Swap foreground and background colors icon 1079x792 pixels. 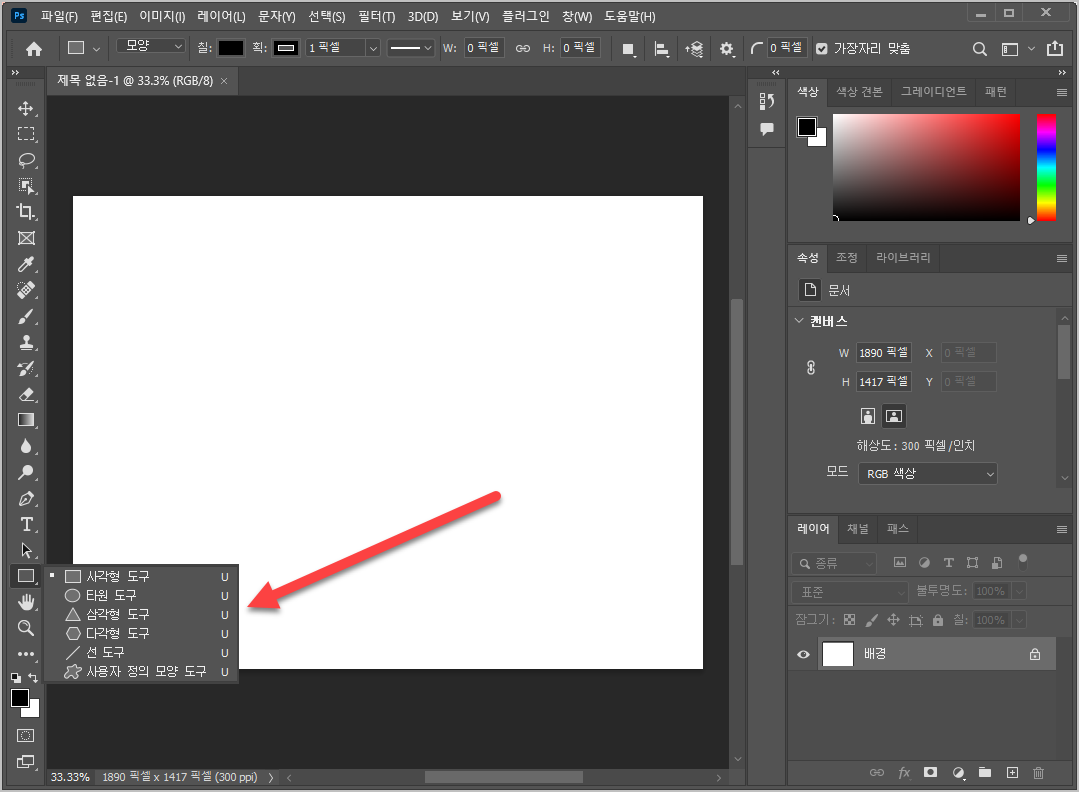[32, 678]
